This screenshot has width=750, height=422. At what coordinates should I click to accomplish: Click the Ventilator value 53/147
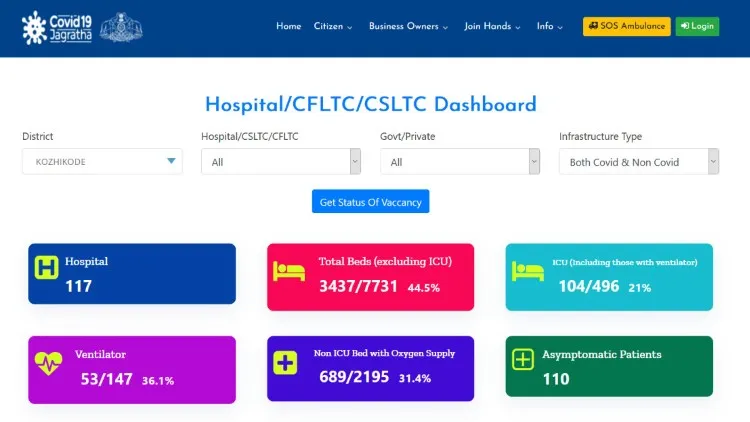click(x=106, y=379)
